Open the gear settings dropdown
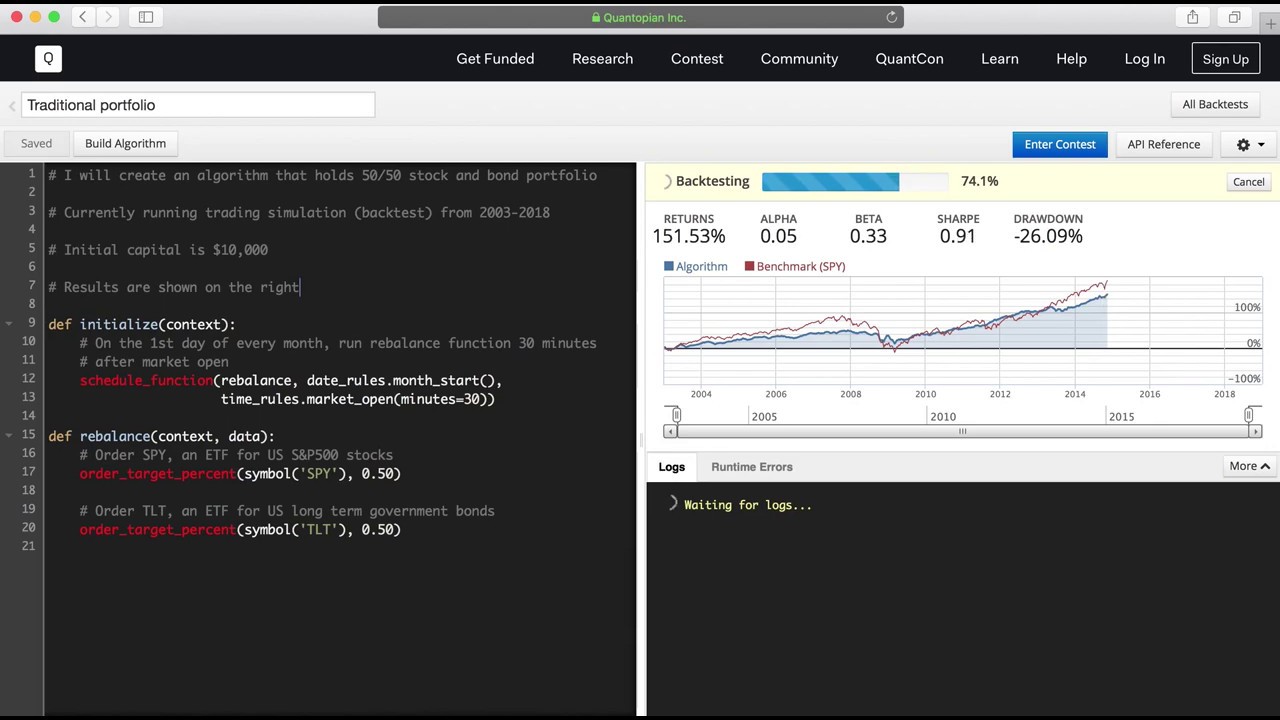This screenshot has width=1280, height=720. 1250,144
